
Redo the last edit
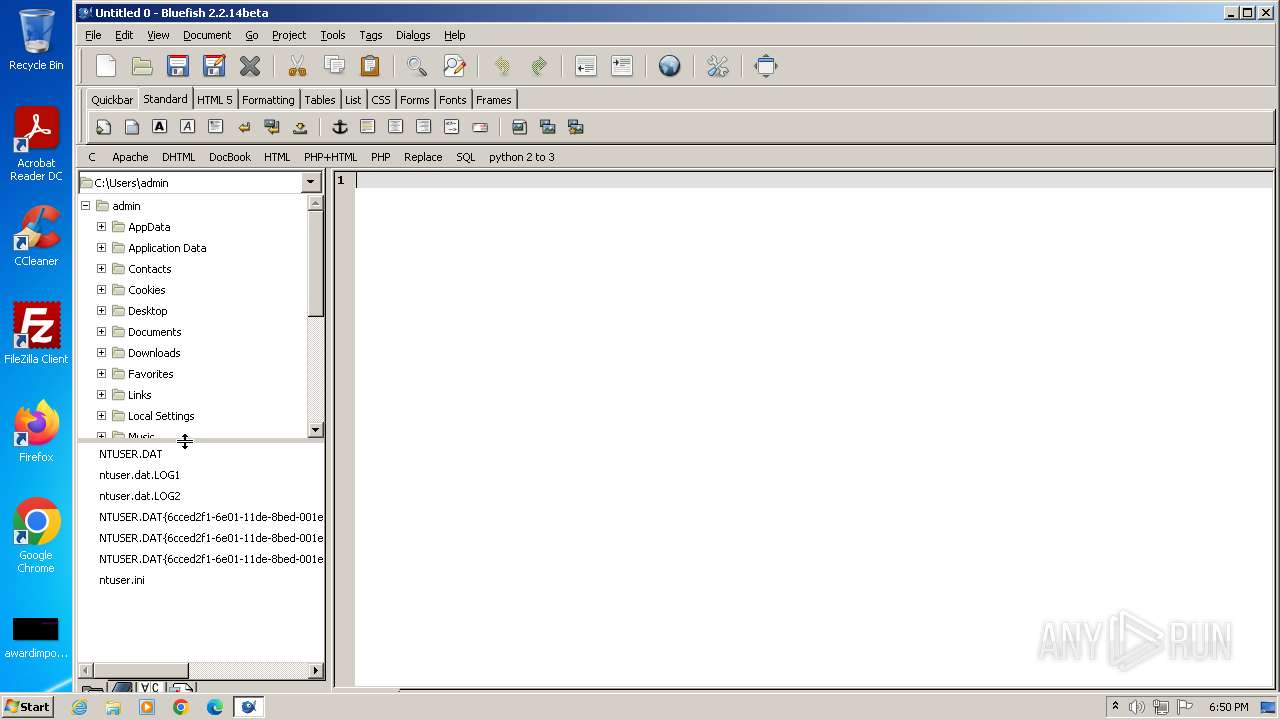[538, 66]
